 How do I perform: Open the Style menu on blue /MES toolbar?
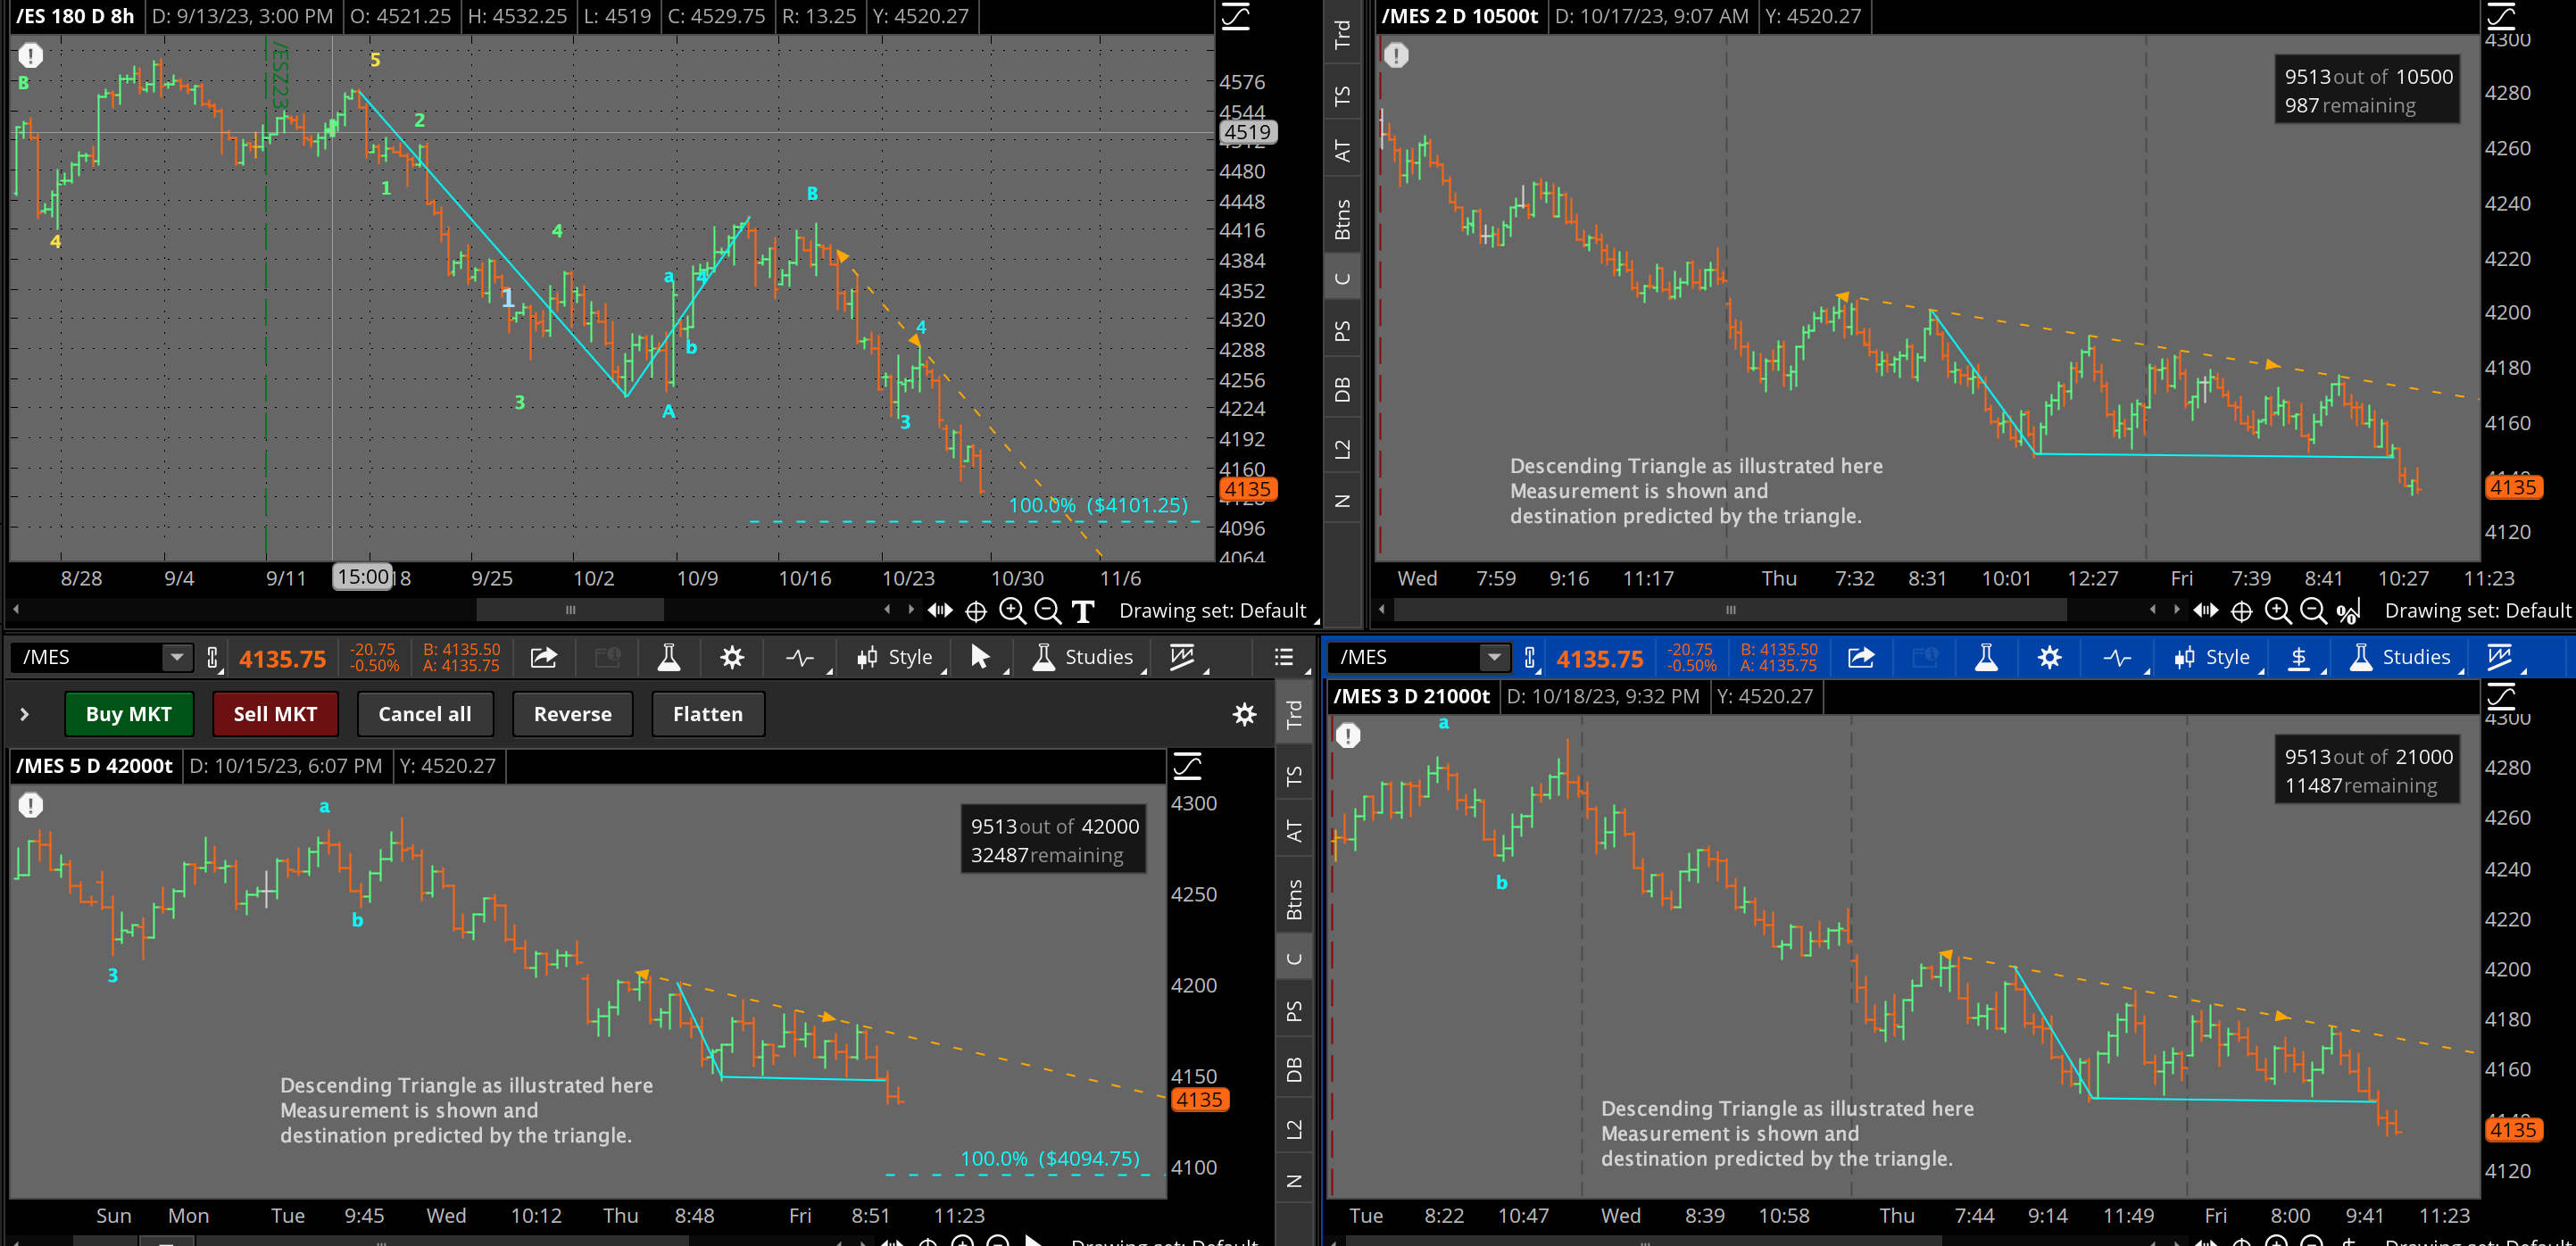coord(2212,657)
